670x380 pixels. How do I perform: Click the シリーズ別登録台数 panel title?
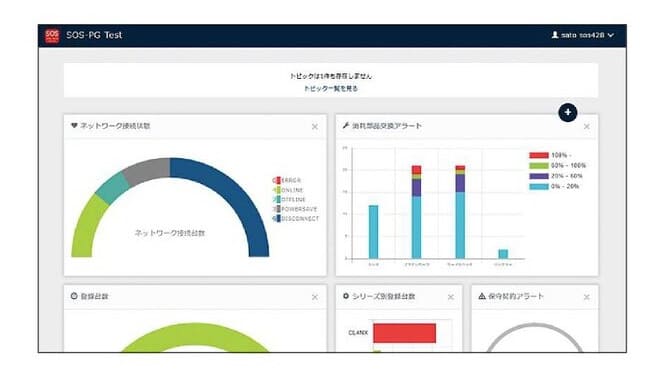(x=383, y=296)
